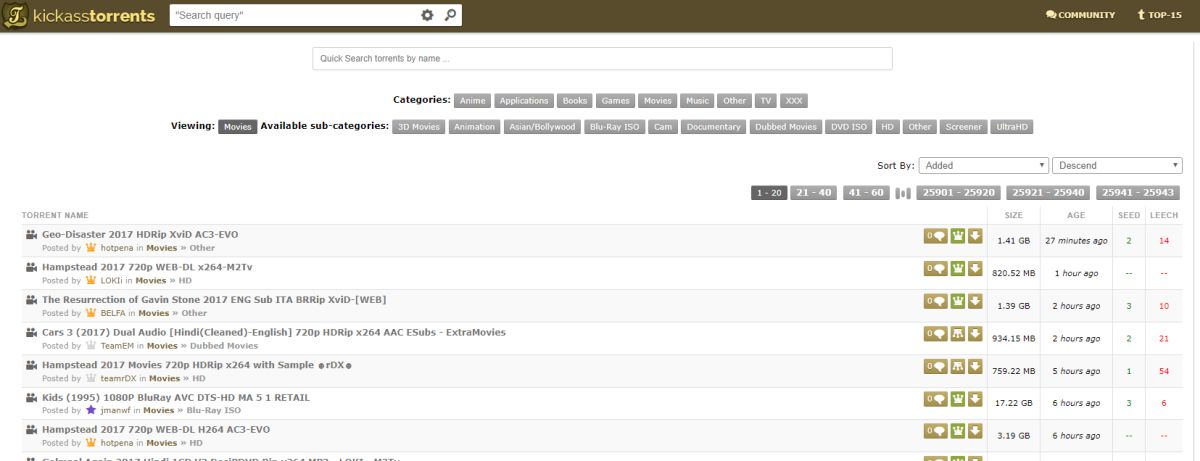Image resolution: width=1200 pixels, height=461 pixels.
Task: Open Geo-Disaster 2017 HDRip XviD torrent page
Action: [140, 234]
